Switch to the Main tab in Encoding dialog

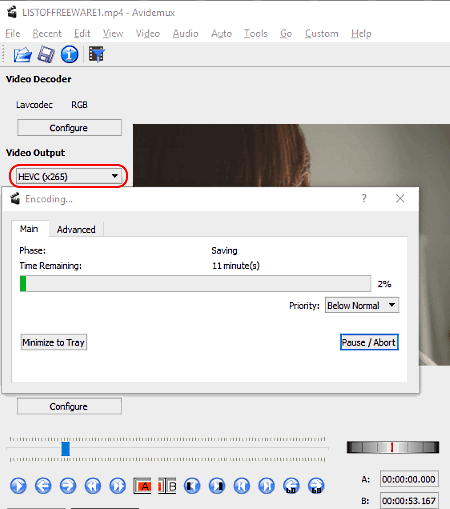click(29, 229)
